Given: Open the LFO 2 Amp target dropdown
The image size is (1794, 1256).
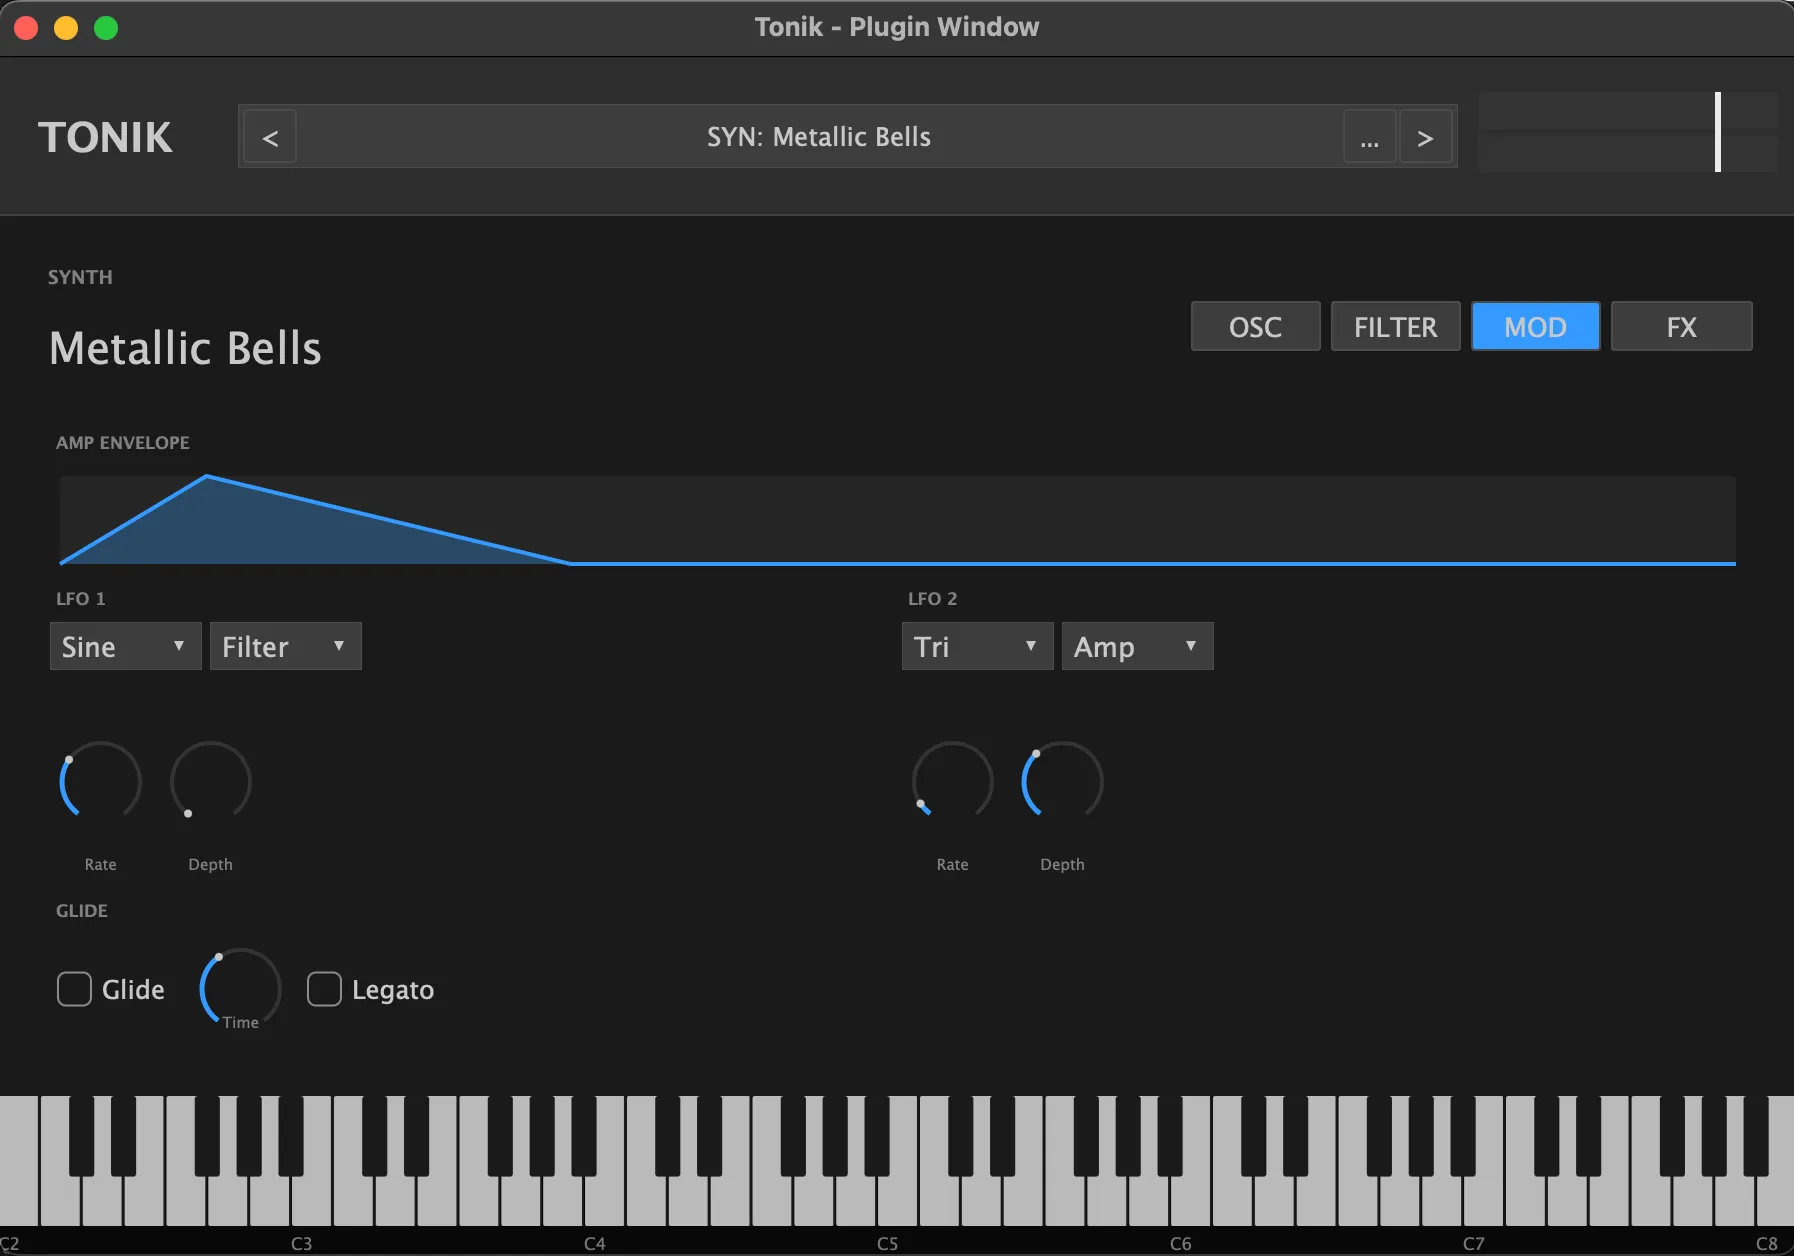Looking at the screenshot, I should point(1138,646).
